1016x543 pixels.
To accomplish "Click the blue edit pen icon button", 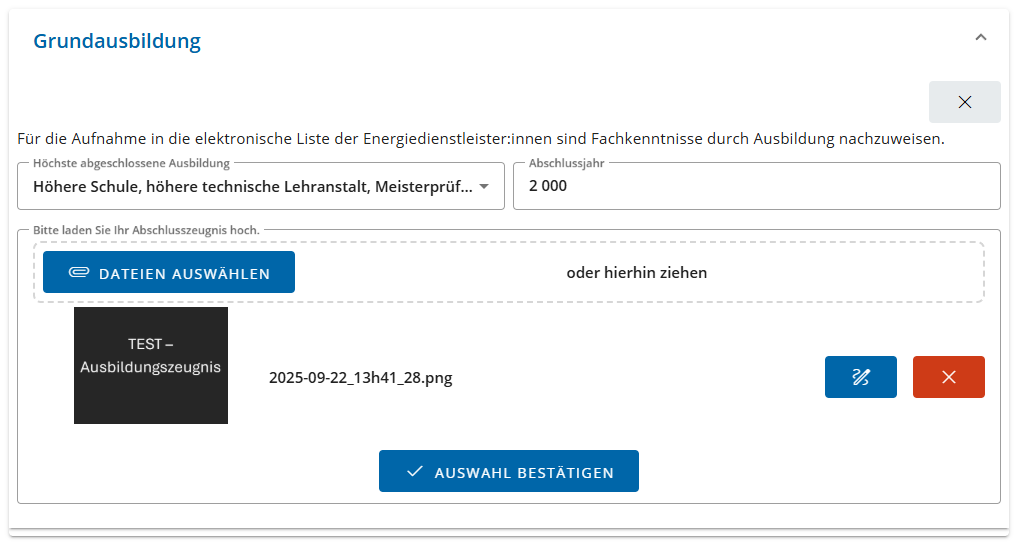I will click(x=860, y=377).
